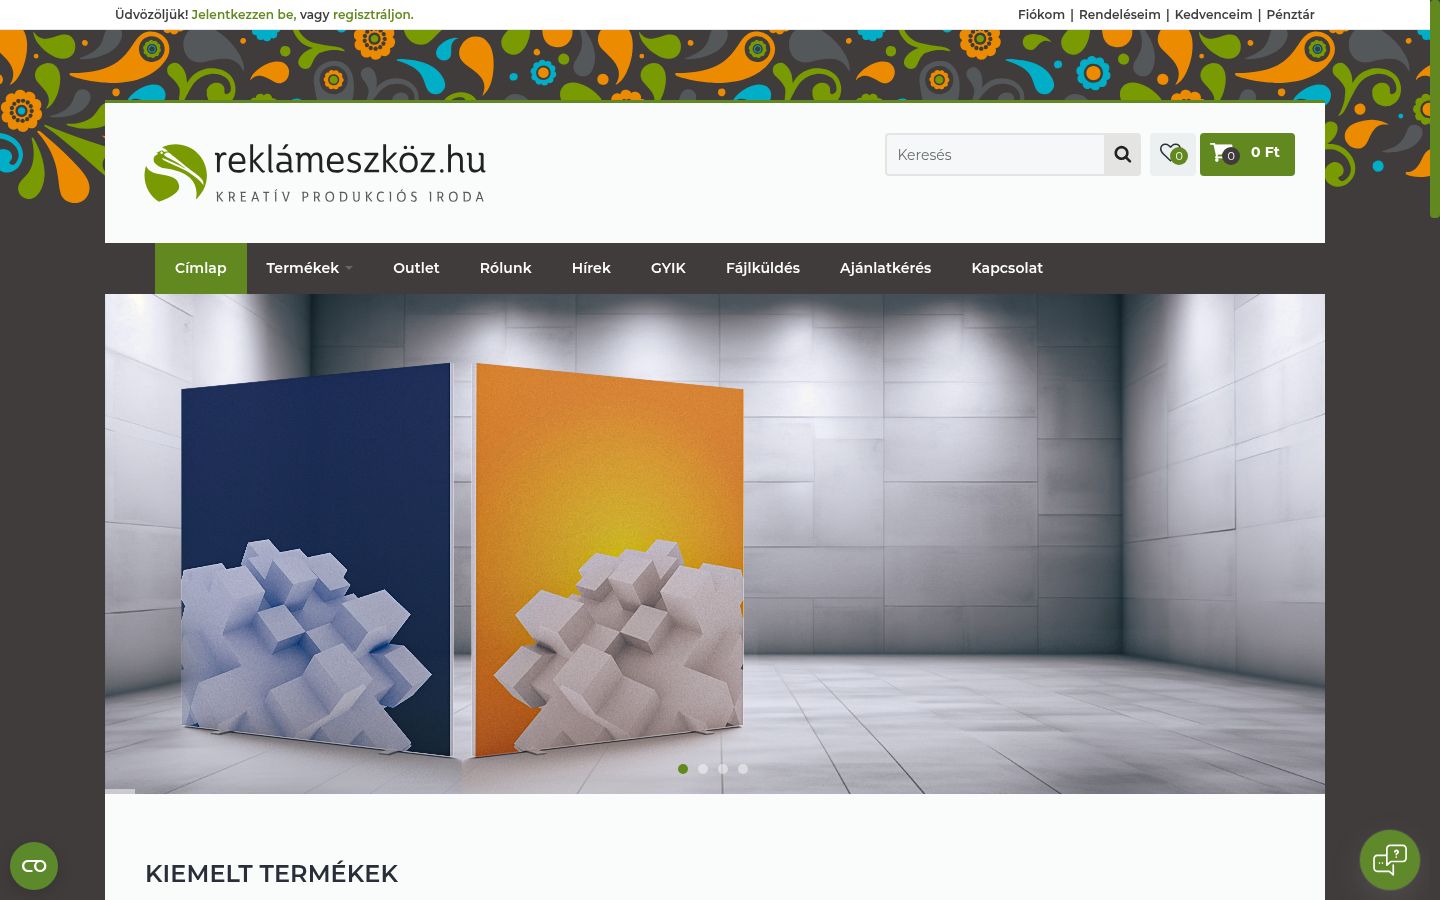Screen dimensions: 1440x900
Task: Open the cookie settings round icon
Action: [34, 866]
